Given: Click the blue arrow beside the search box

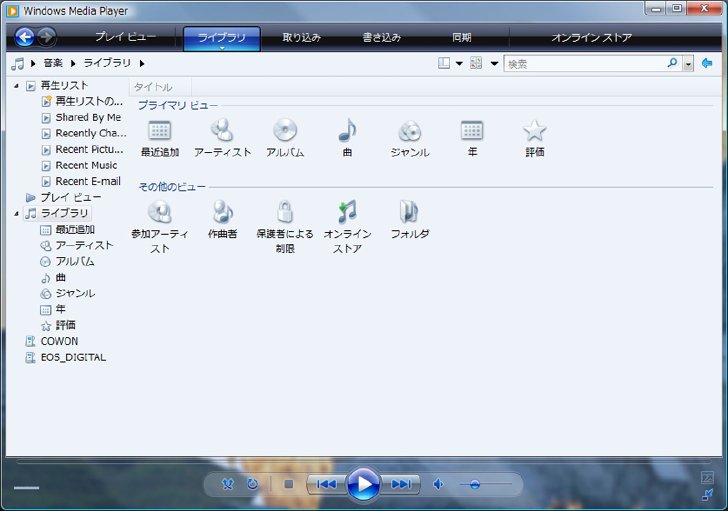Looking at the screenshot, I should 707,63.
